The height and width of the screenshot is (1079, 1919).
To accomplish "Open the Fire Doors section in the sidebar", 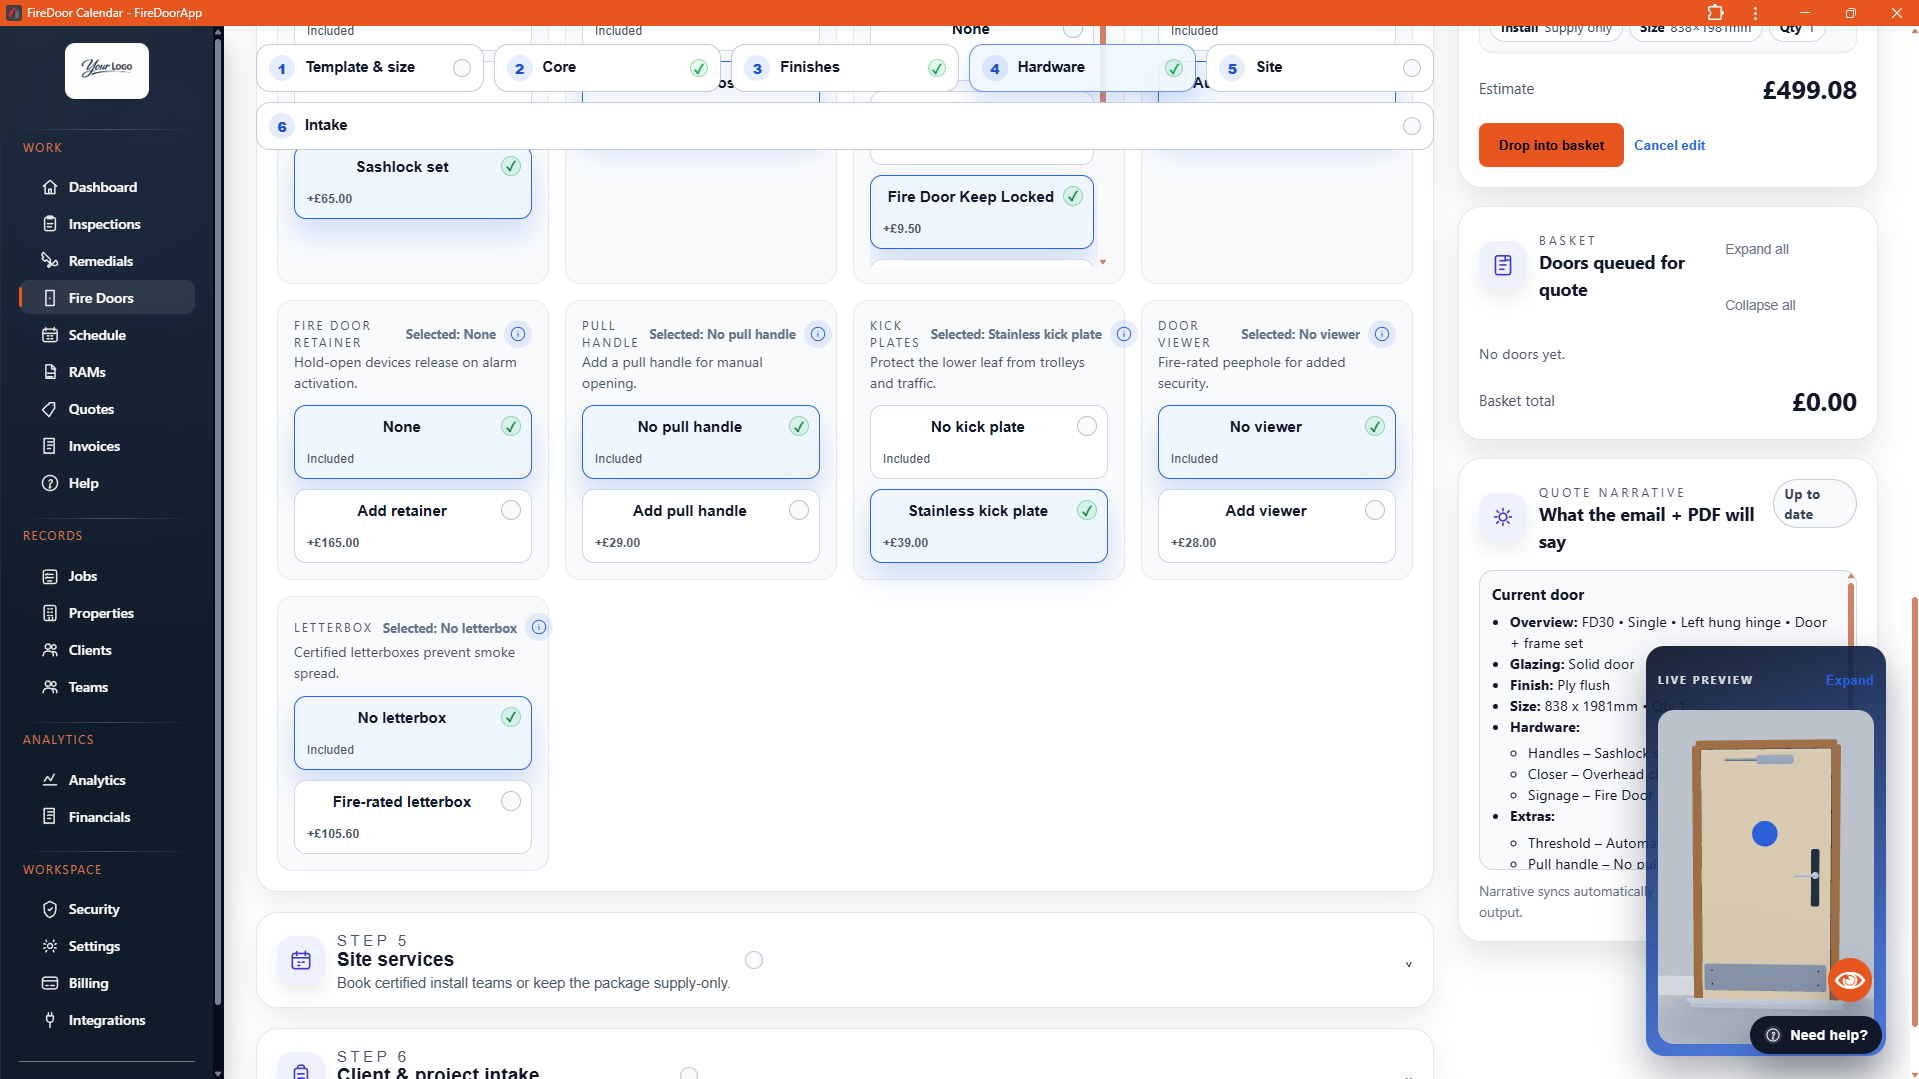I will pyautogui.click(x=103, y=297).
